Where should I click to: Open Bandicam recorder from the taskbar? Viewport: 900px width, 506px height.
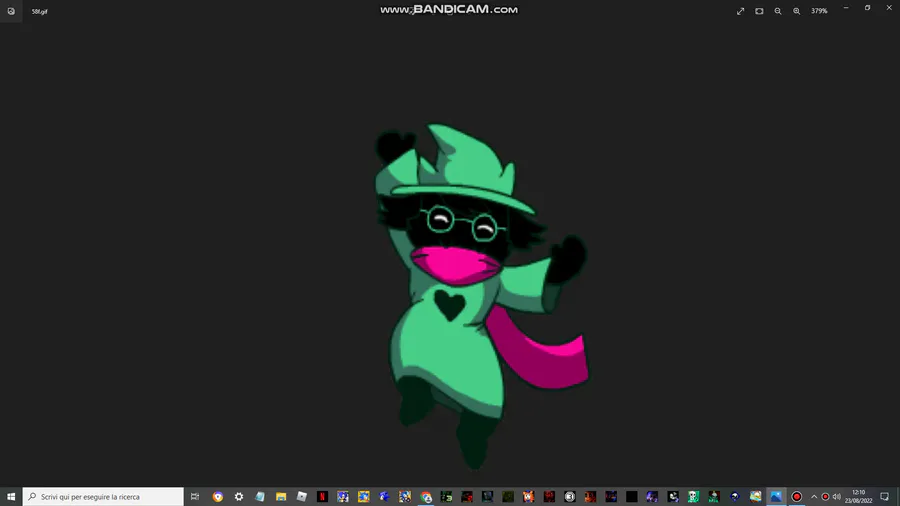[797, 497]
